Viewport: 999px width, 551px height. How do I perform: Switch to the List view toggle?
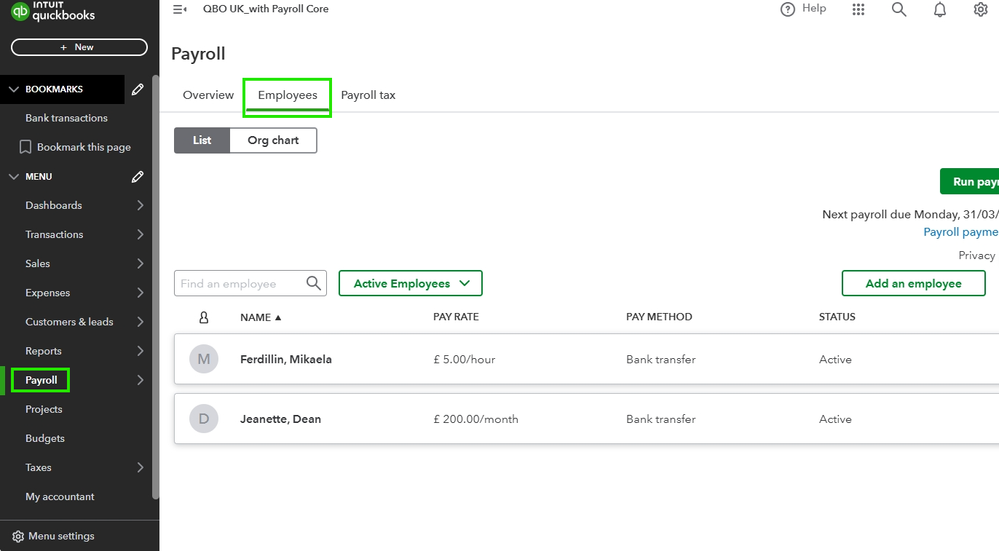[202, 141]
